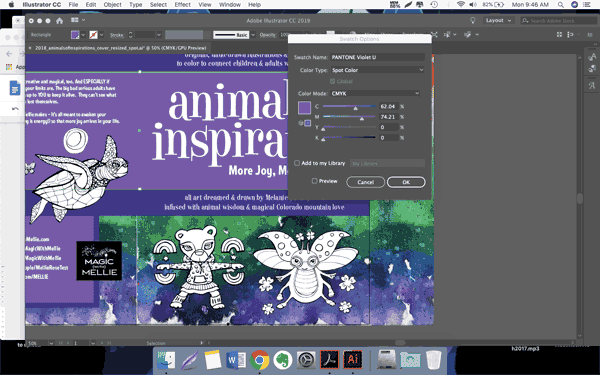Click the Stroke swatch with red slash

pyautogui.click(x=93, y=35)
